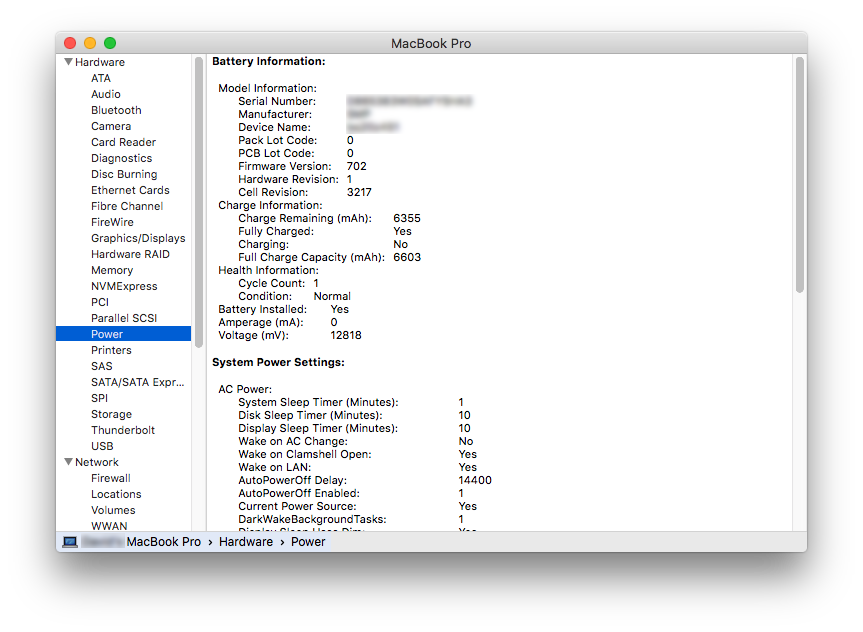Click MacBook Pro in the breadcrumb path

click(x=164, y=541)
